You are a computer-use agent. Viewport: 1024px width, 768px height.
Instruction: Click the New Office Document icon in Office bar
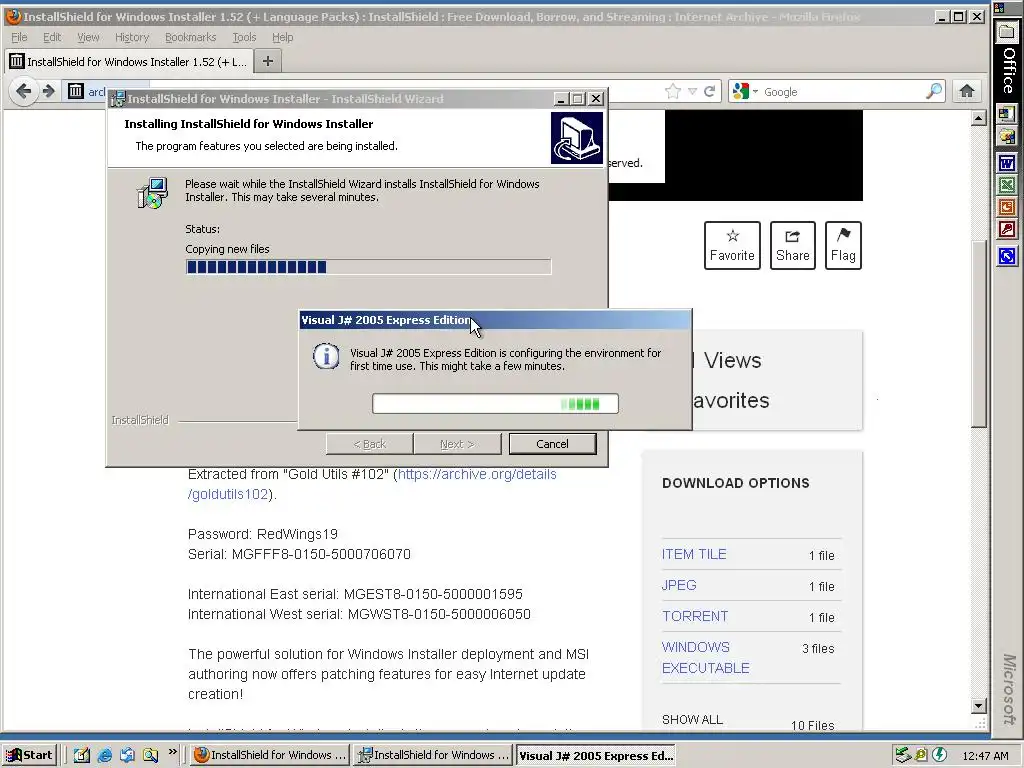tap(1006, 114)
